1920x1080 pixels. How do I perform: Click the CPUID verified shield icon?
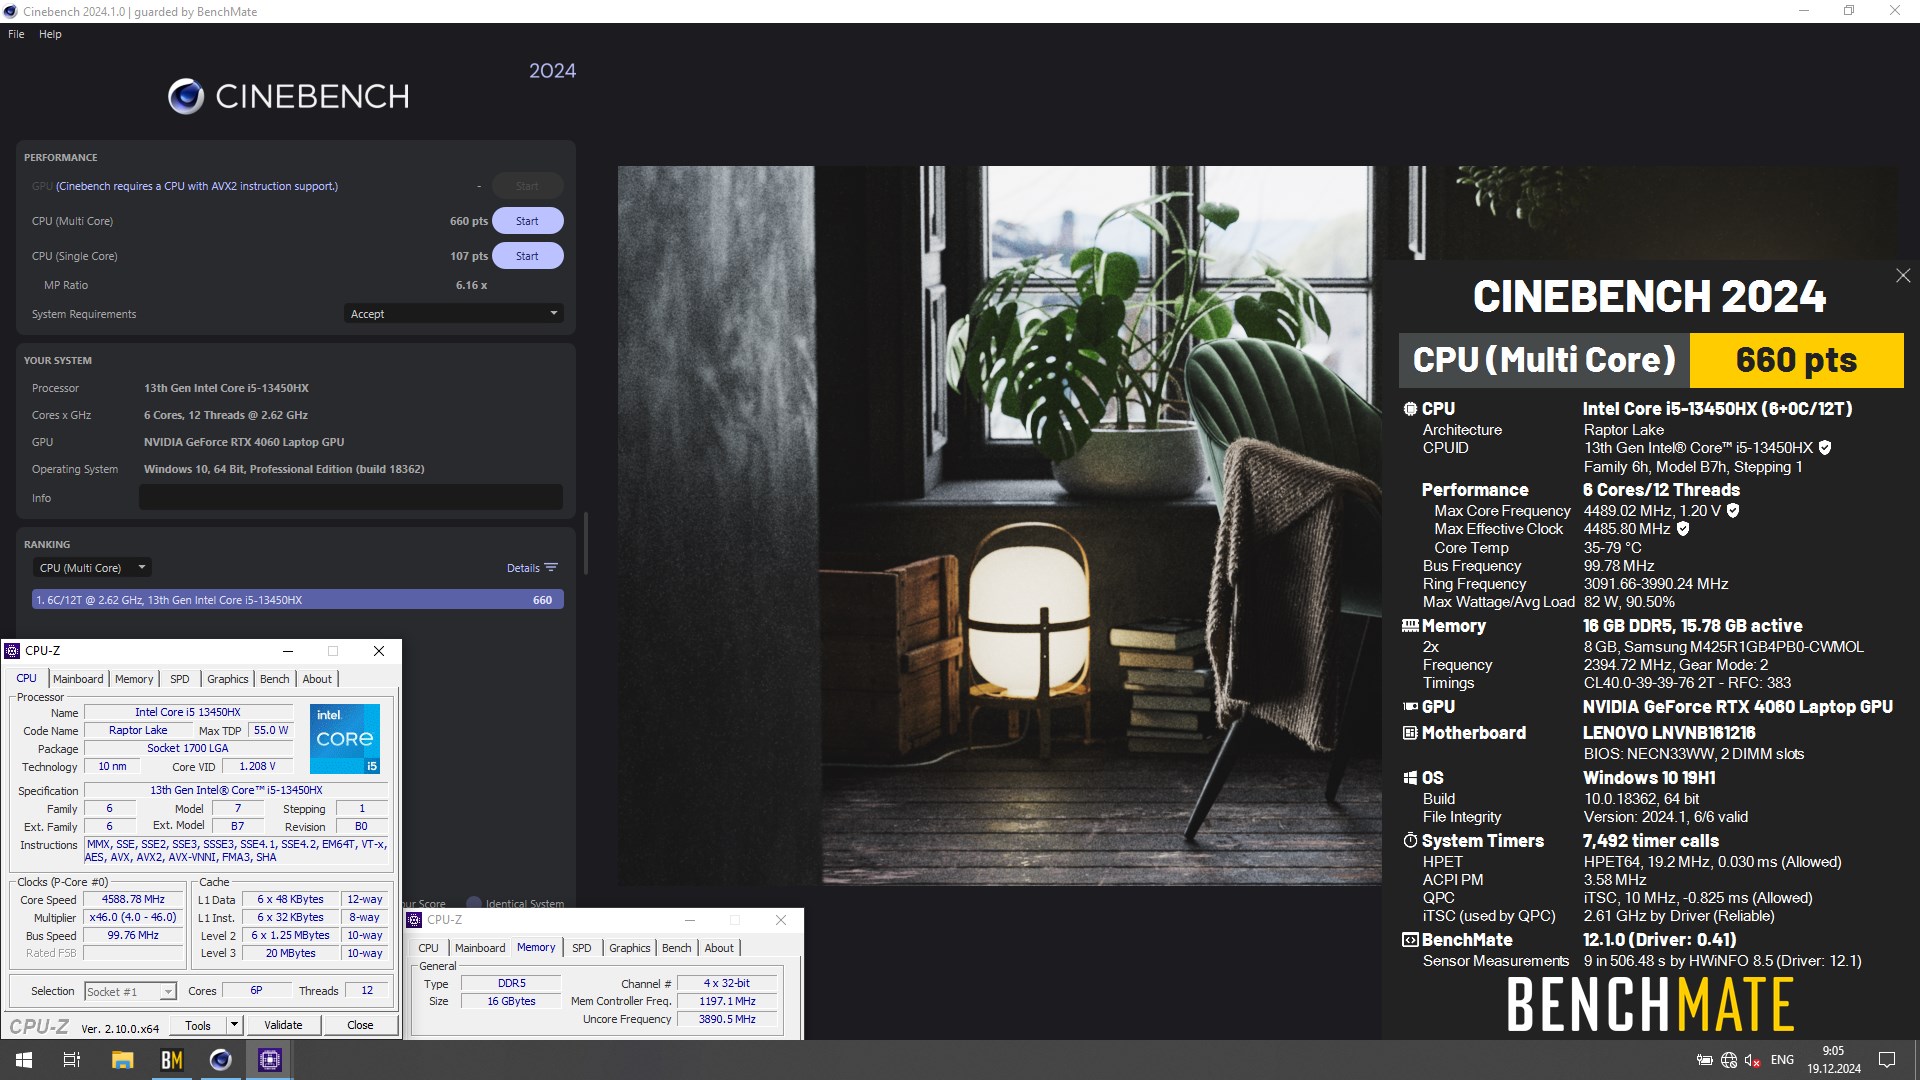tap(1825, 448)
